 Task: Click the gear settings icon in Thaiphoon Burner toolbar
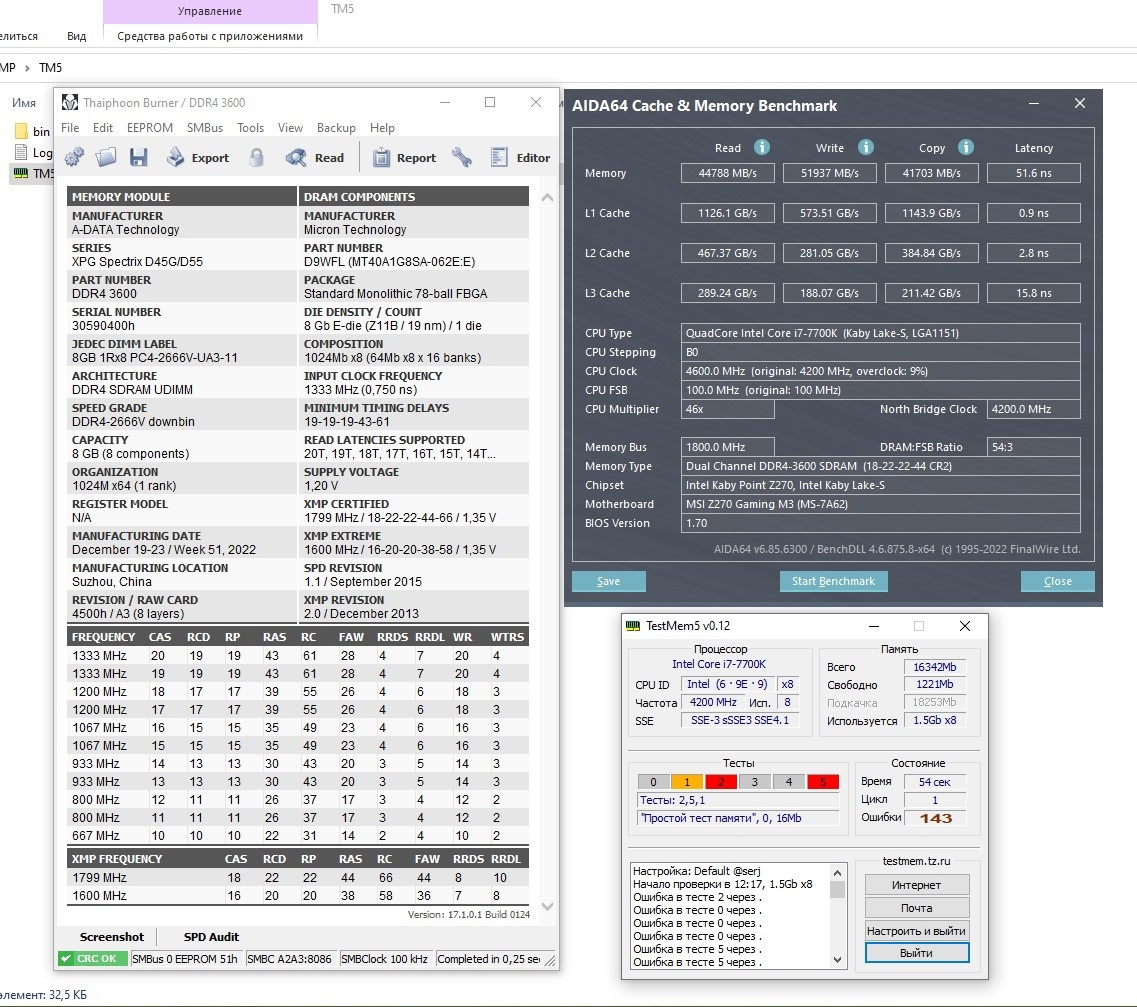click(74, 157)
